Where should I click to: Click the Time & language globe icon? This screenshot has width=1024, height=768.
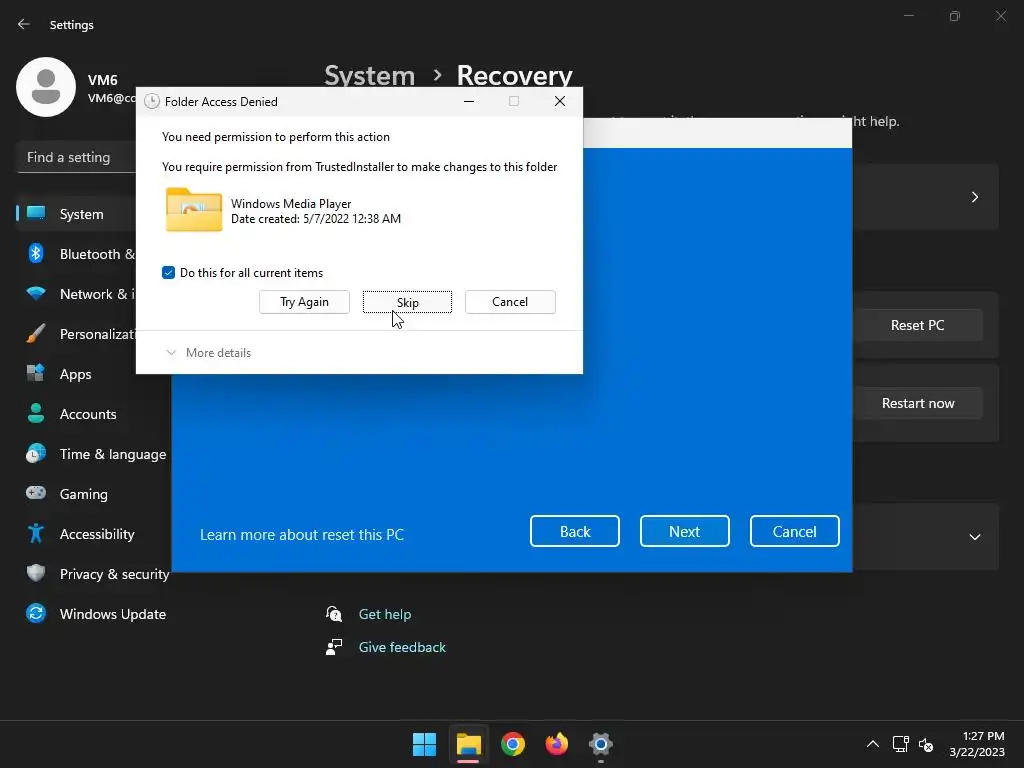[x=36, y=453]
